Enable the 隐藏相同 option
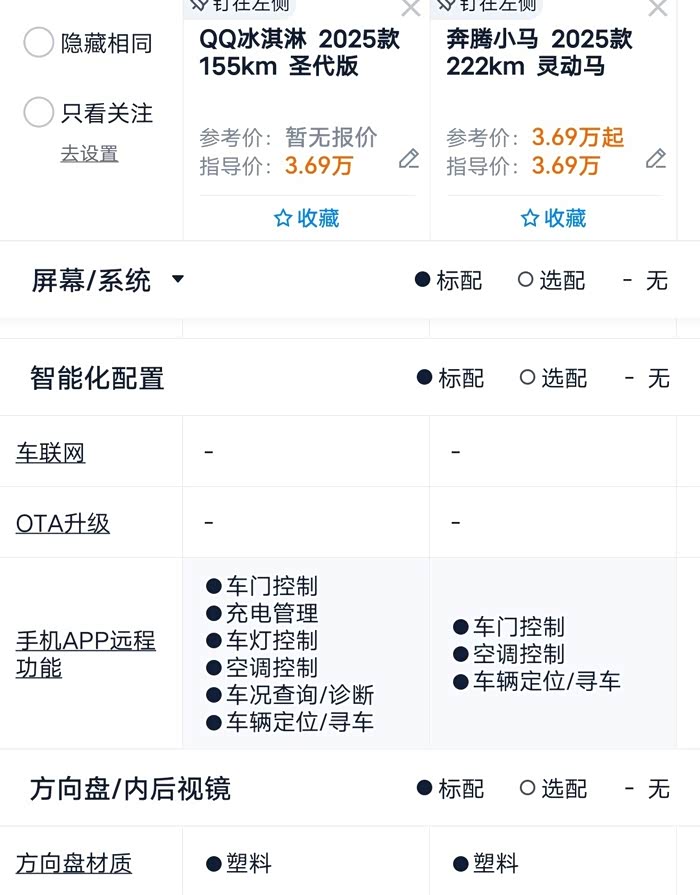Viewport: 700px width, 895px height. coord(38,43)
